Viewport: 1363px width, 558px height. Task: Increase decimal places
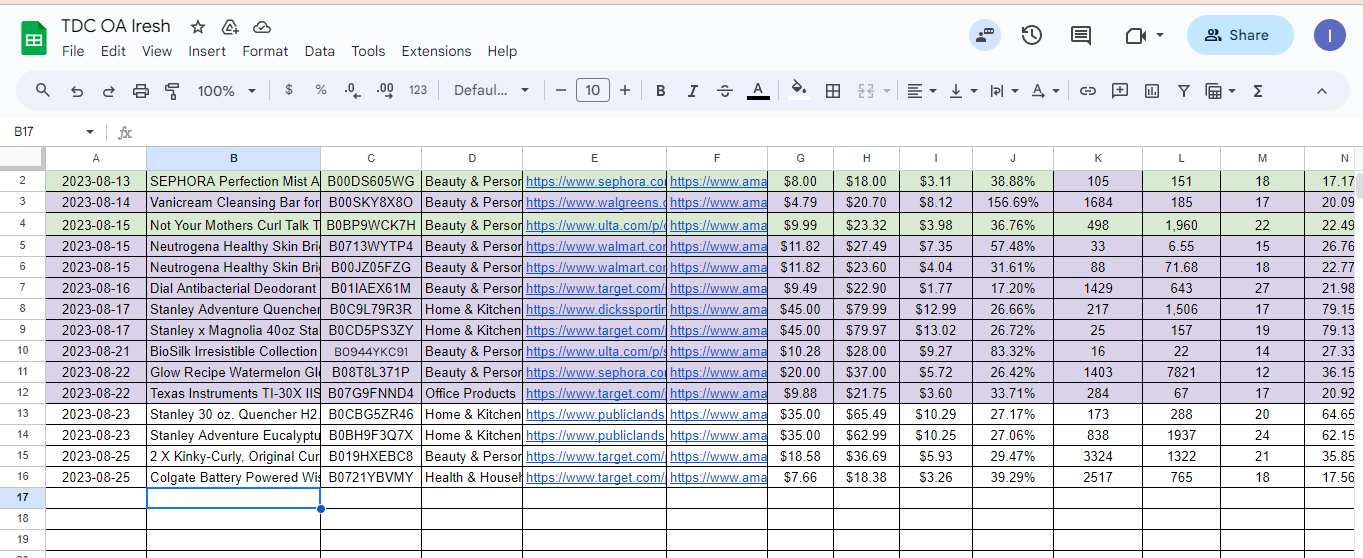[x=385, y=90]
